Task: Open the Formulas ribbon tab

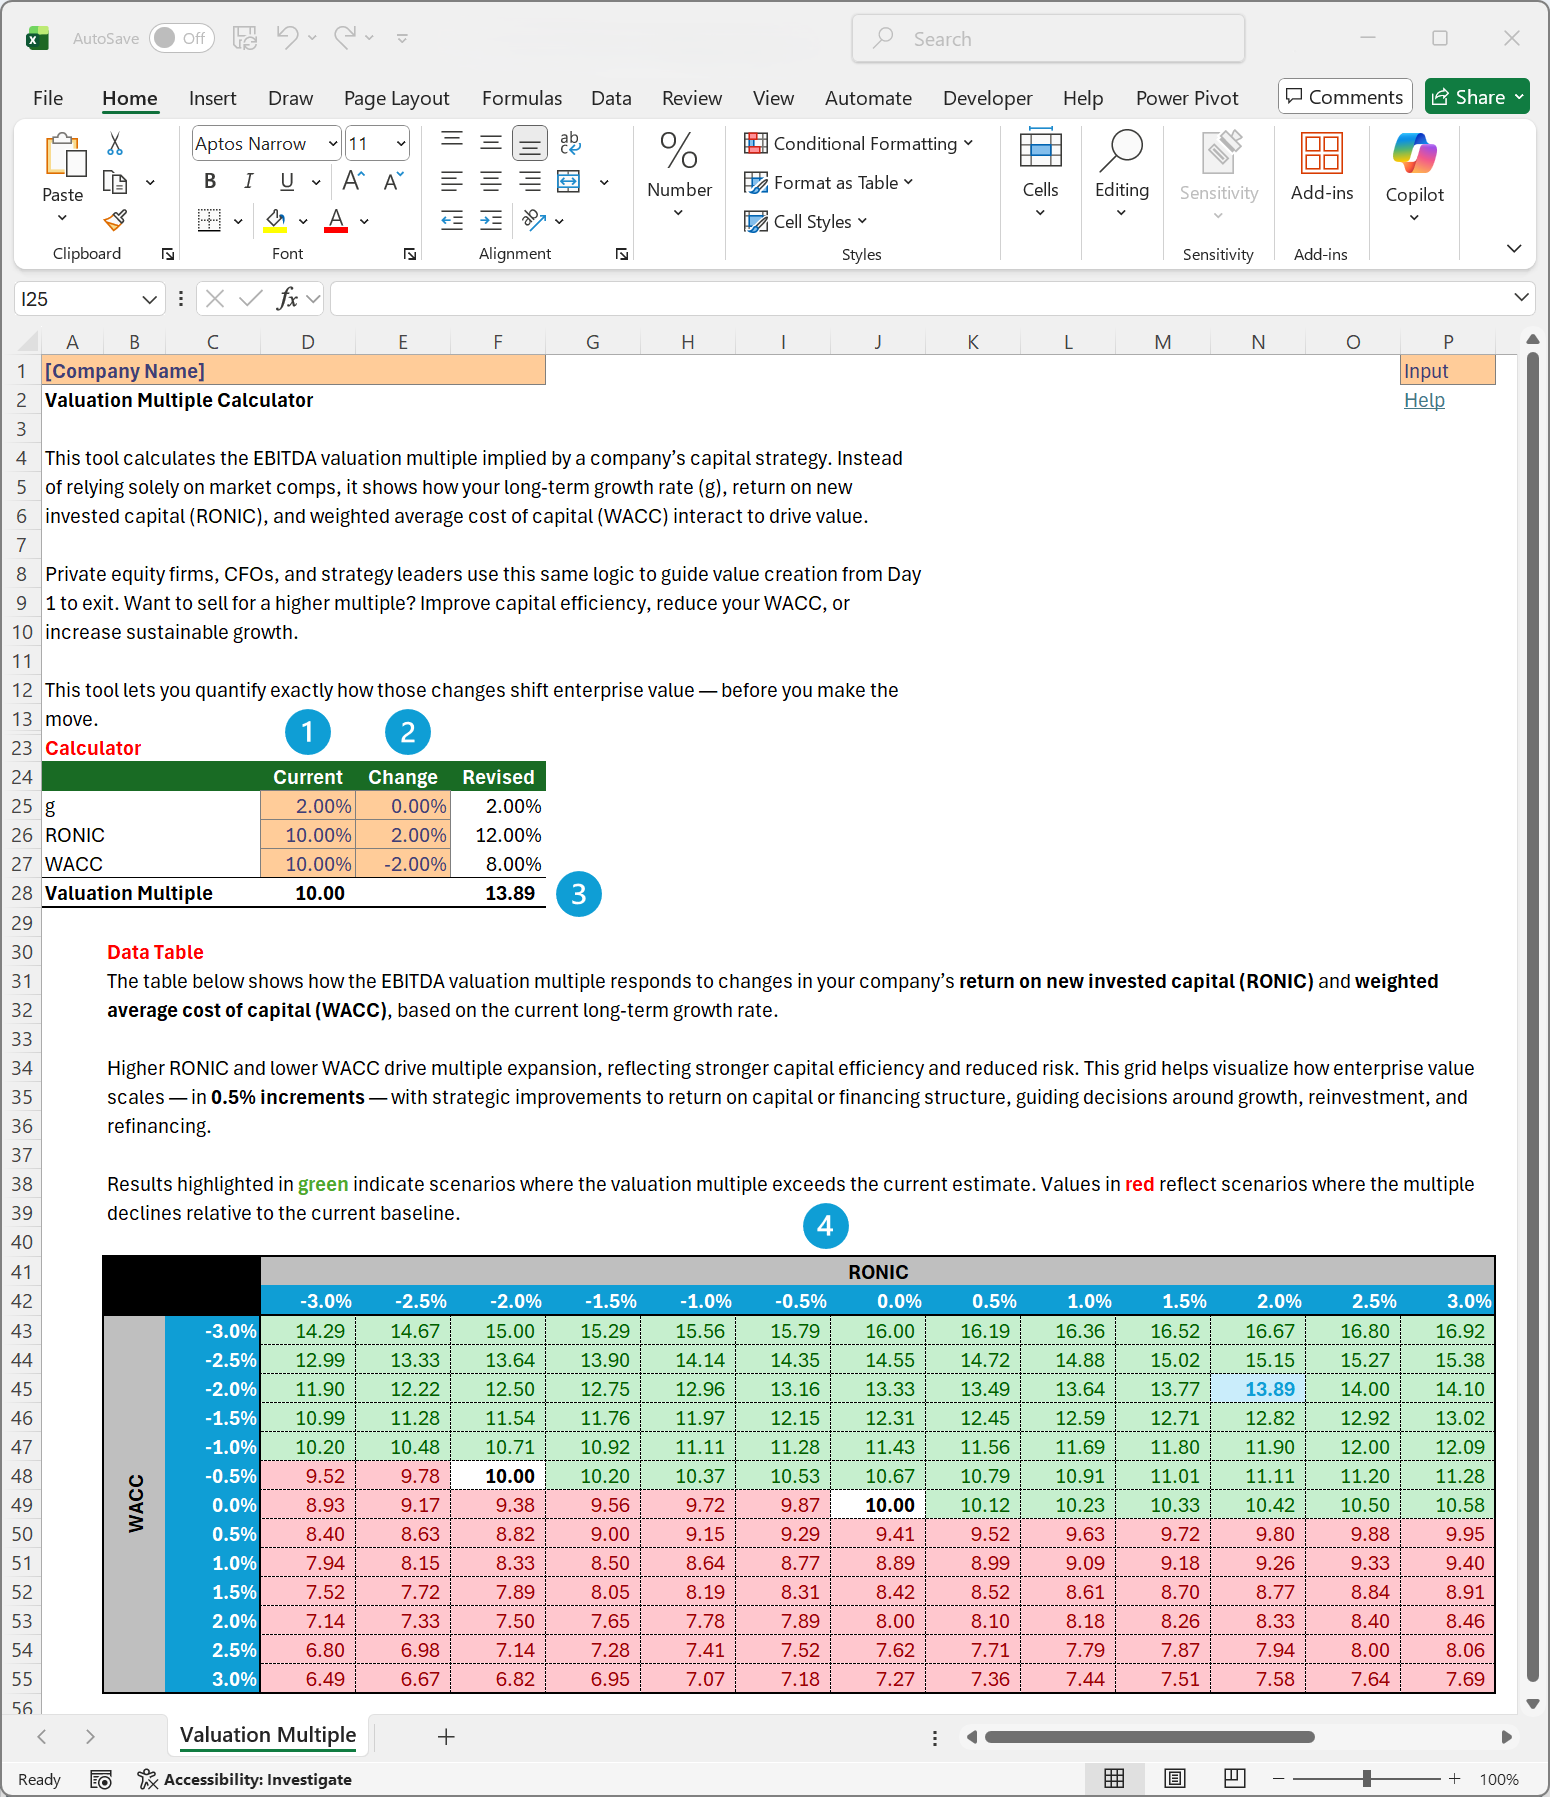Action: click(521, 98)
